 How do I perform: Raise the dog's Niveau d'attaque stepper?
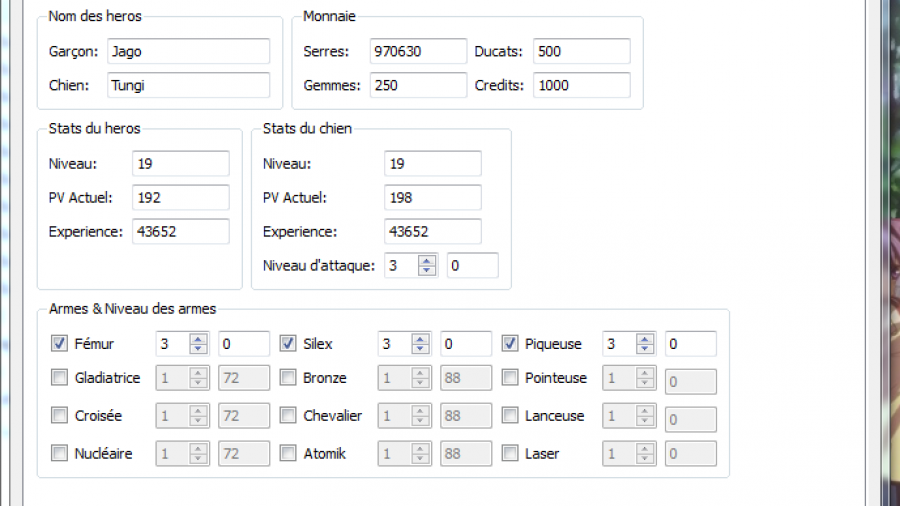point(427,261)
